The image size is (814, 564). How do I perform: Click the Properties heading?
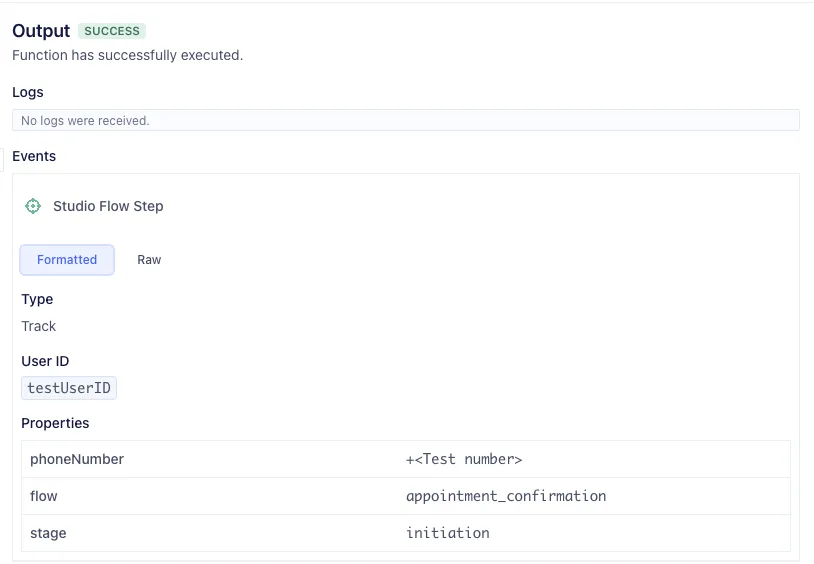tap(55, 423)
